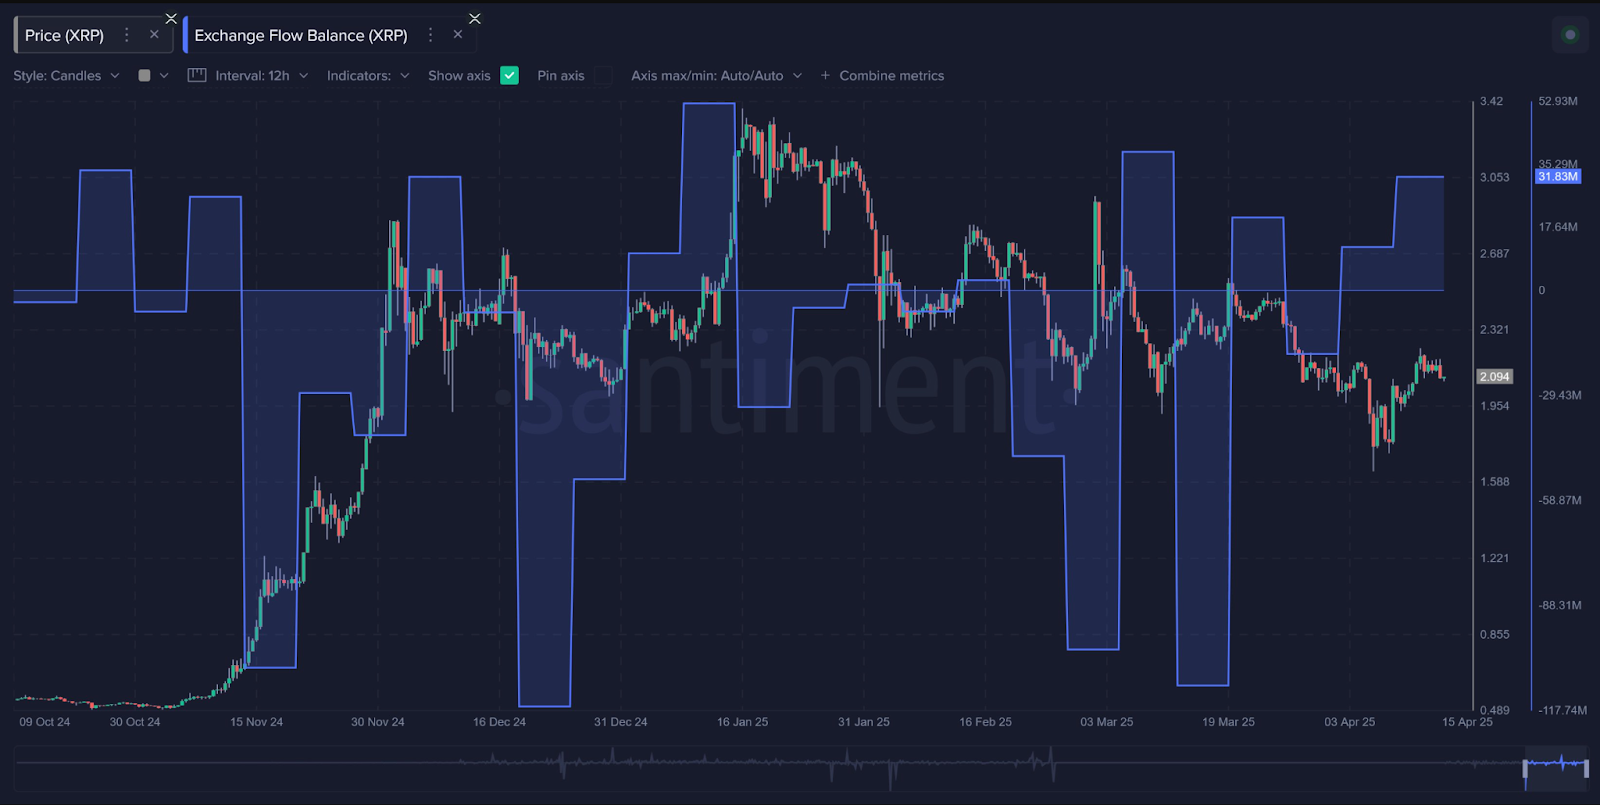Click the 52.93M flow axis value
This screenshot has width=1600, height=805.
click(1558, 101)
